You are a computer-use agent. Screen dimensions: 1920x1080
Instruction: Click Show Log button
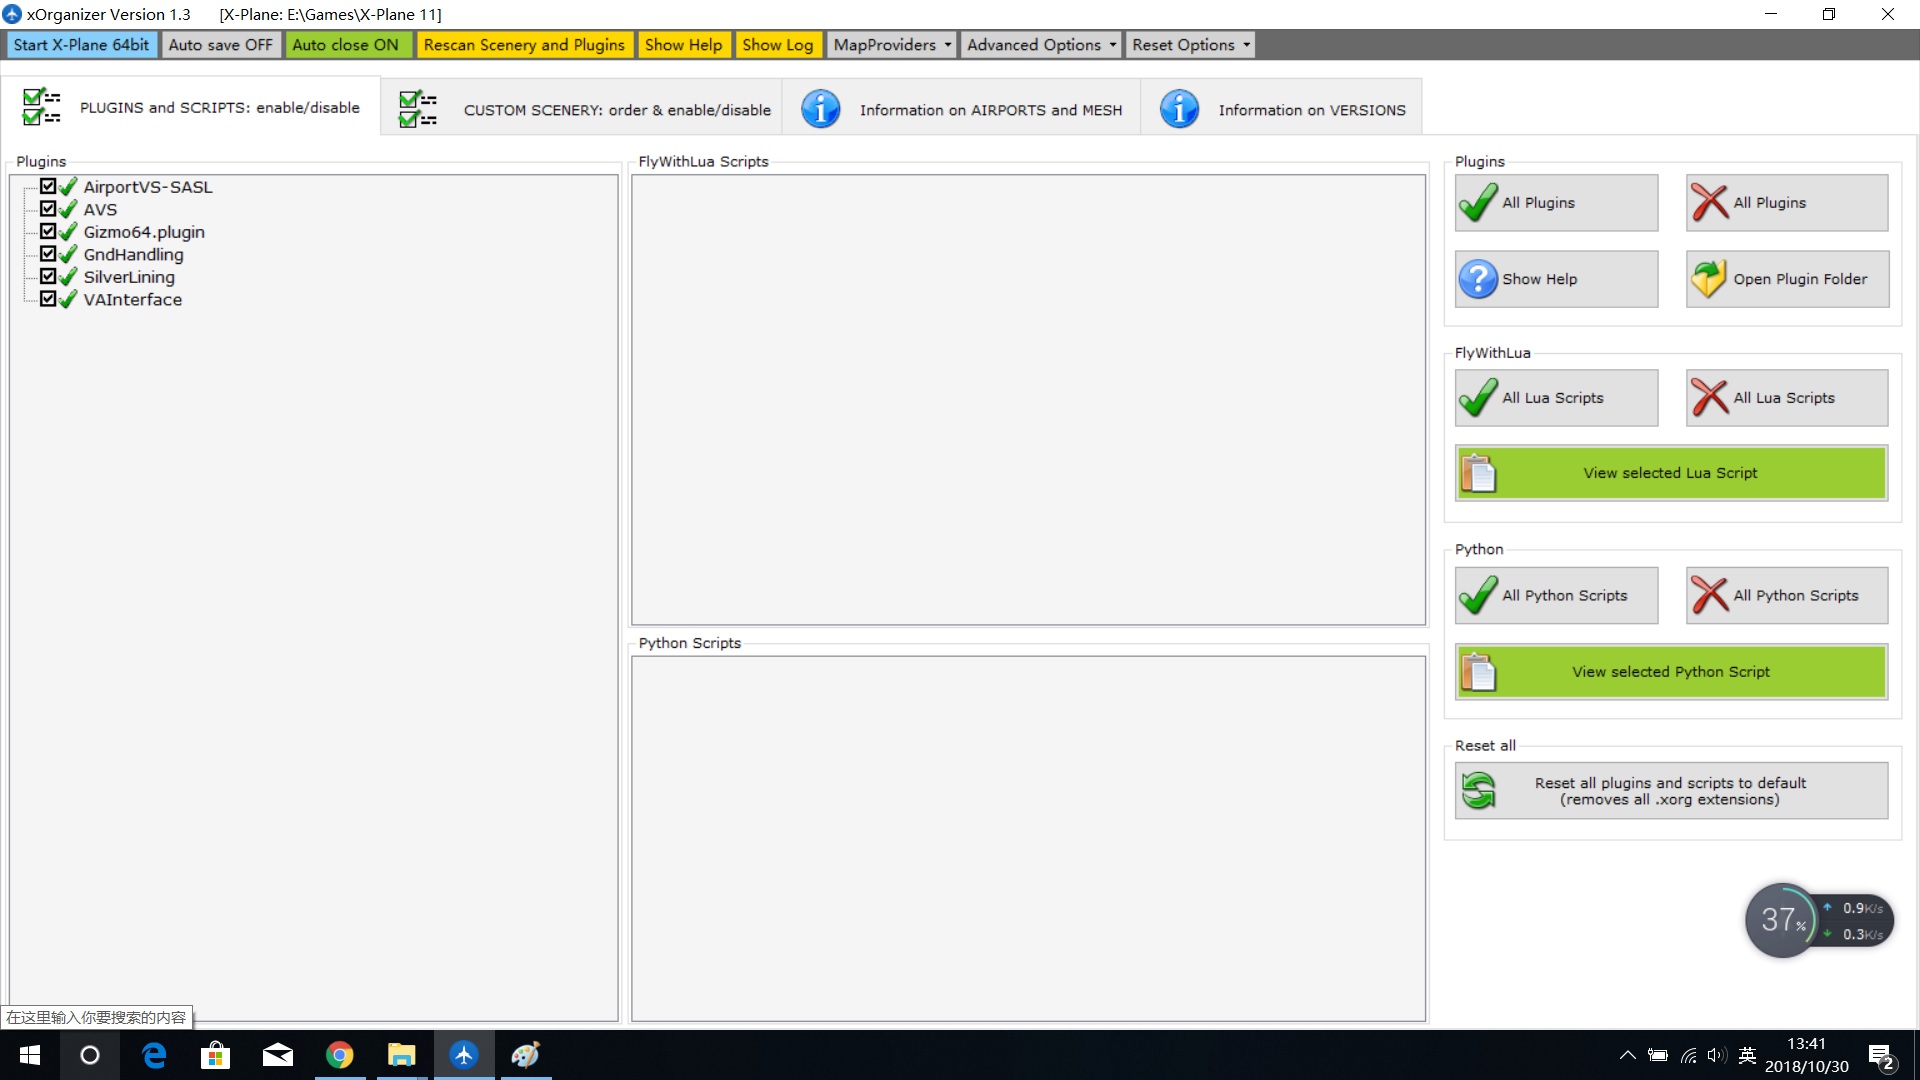point(778,45)
